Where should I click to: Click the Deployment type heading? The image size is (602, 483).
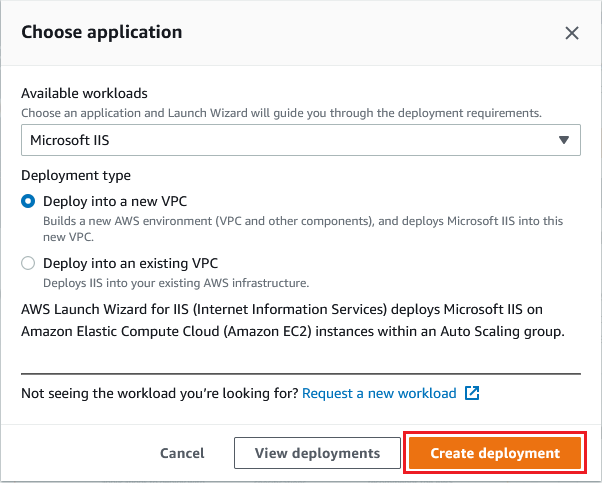[x=76, y=175]
